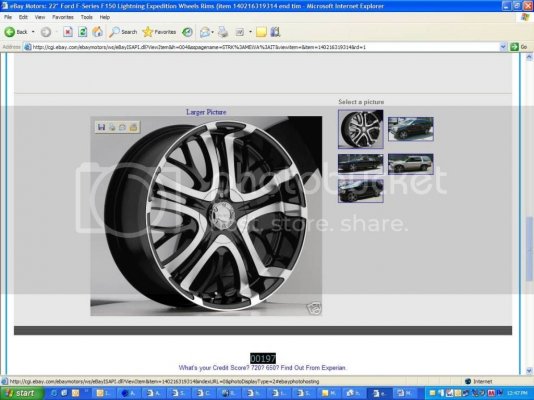Screen dimensions: 534x400
Task: Click the active eBay taskbar button
Action: tap(379, 393)
